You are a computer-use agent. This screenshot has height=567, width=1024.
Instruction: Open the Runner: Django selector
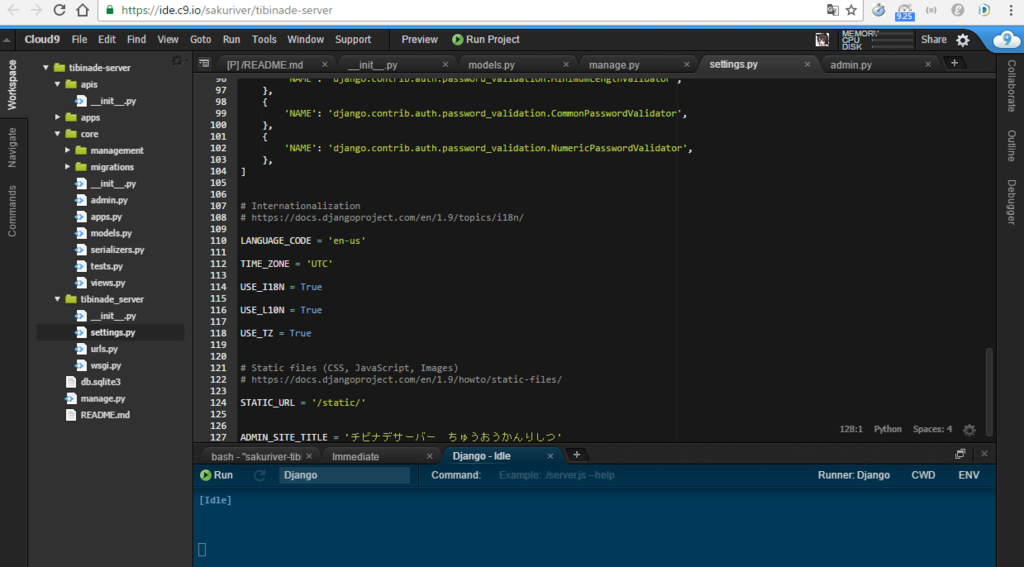click(x=854, y=475)
